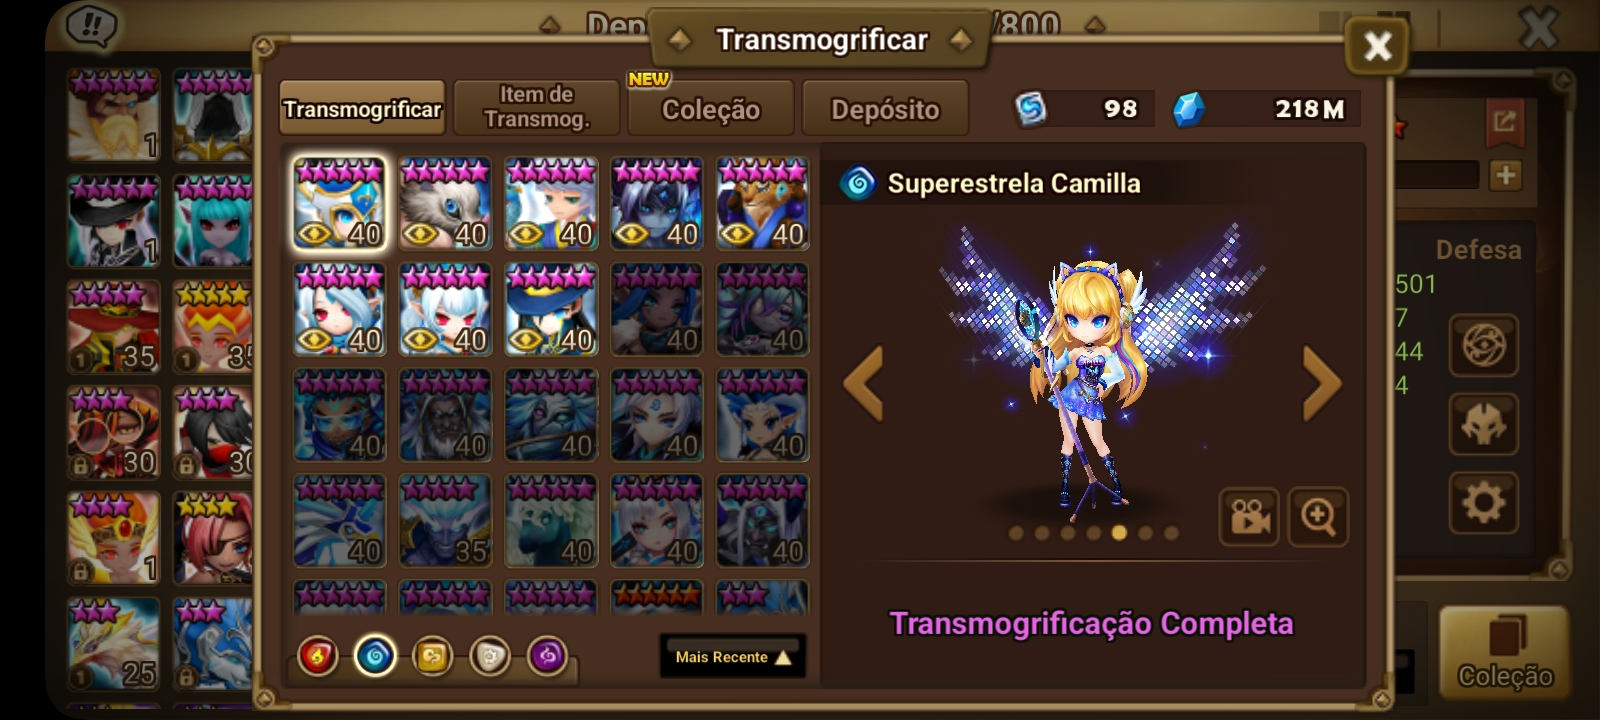The height and width of the screenshot is (720, 1600).
Task: Click the magnifier zoom icon
Action: pyautogui.click(x=1318, y=517)
